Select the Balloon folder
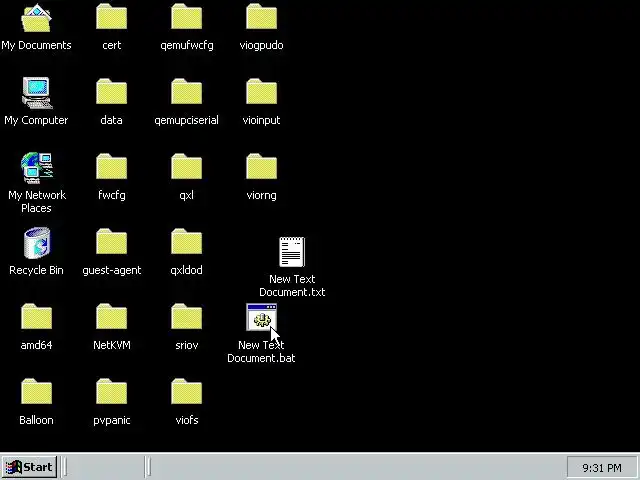The height and width of the screenshot is (480, 640). pos(36,392)
